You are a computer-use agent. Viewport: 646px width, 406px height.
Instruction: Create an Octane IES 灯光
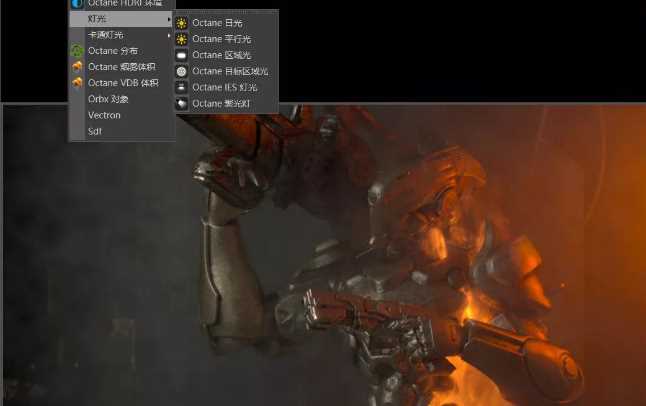tap(226, 87)
